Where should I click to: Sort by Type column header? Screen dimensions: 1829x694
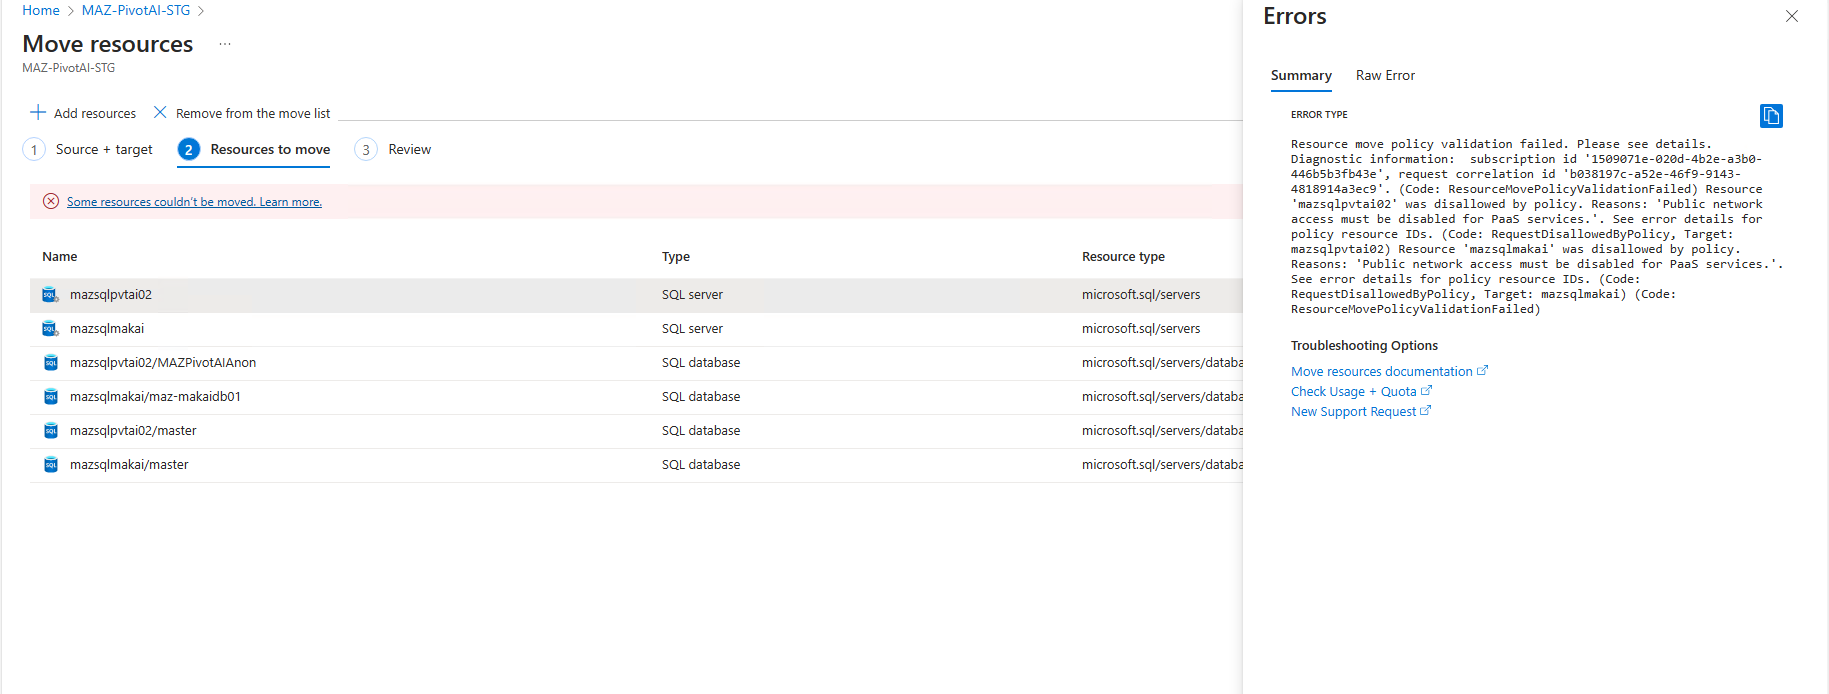[676, 257]
